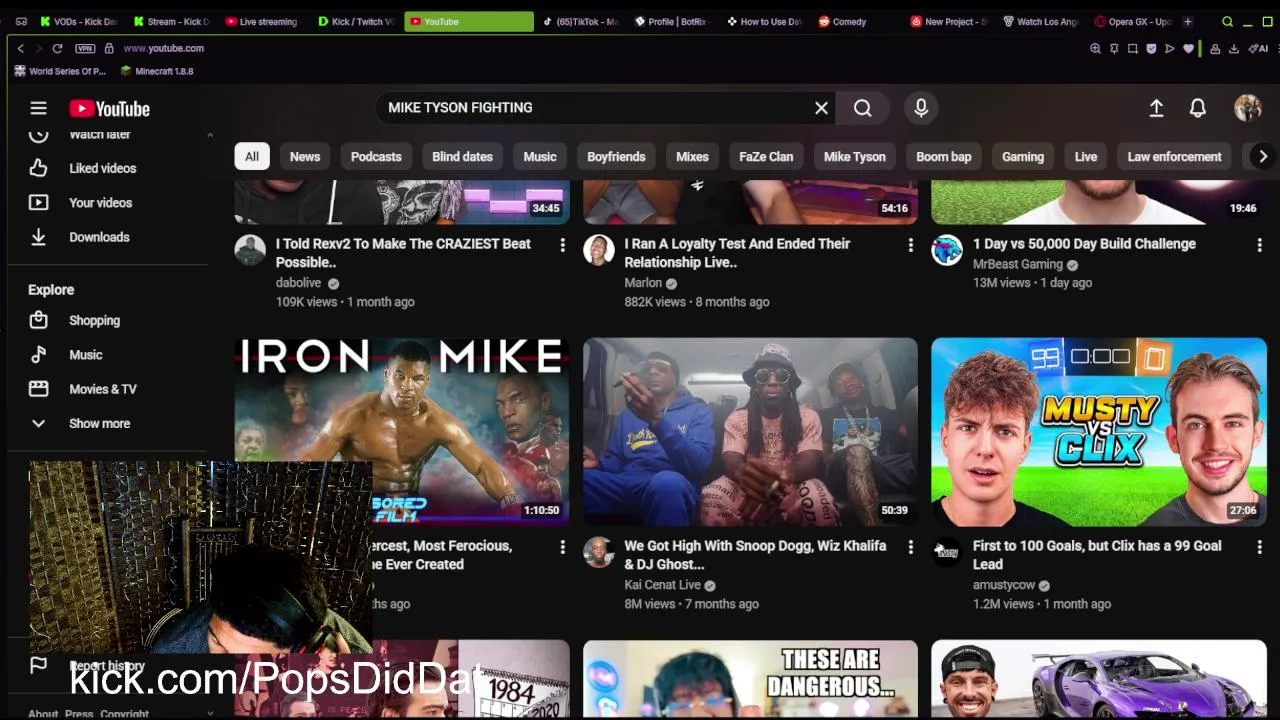The height and width of the screenshot is (720, 1280).
Task: Toggle the browser VPN badge
Action: click(85, 48)
